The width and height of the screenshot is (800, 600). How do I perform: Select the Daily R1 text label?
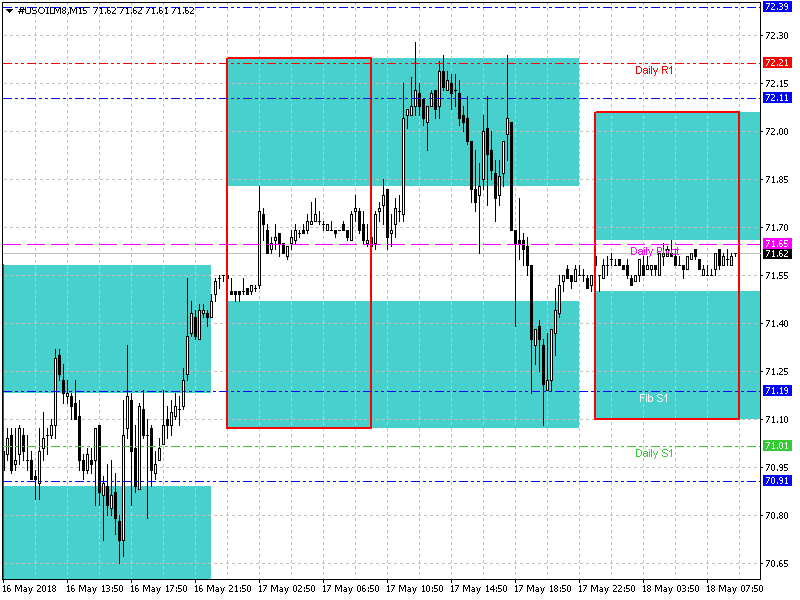654,70
